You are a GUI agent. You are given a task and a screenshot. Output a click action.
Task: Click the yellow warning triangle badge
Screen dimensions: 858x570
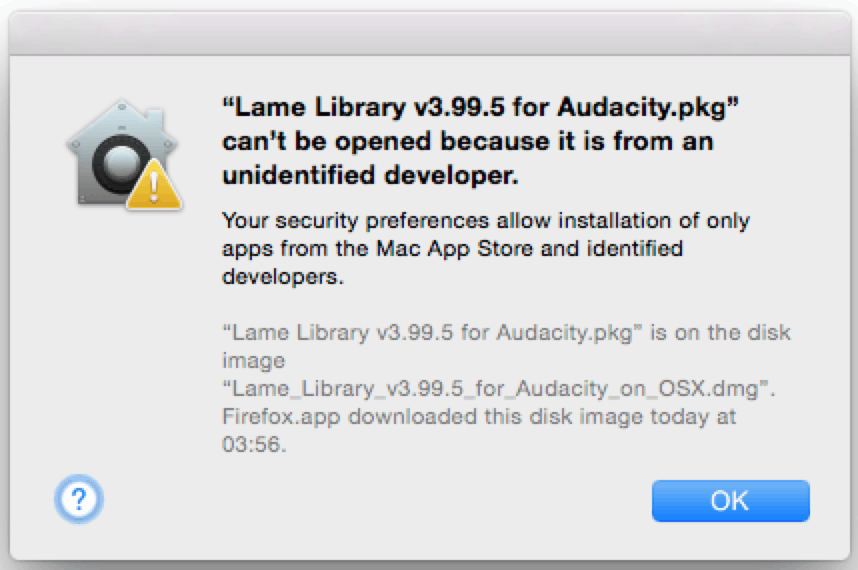coord(154,186)
